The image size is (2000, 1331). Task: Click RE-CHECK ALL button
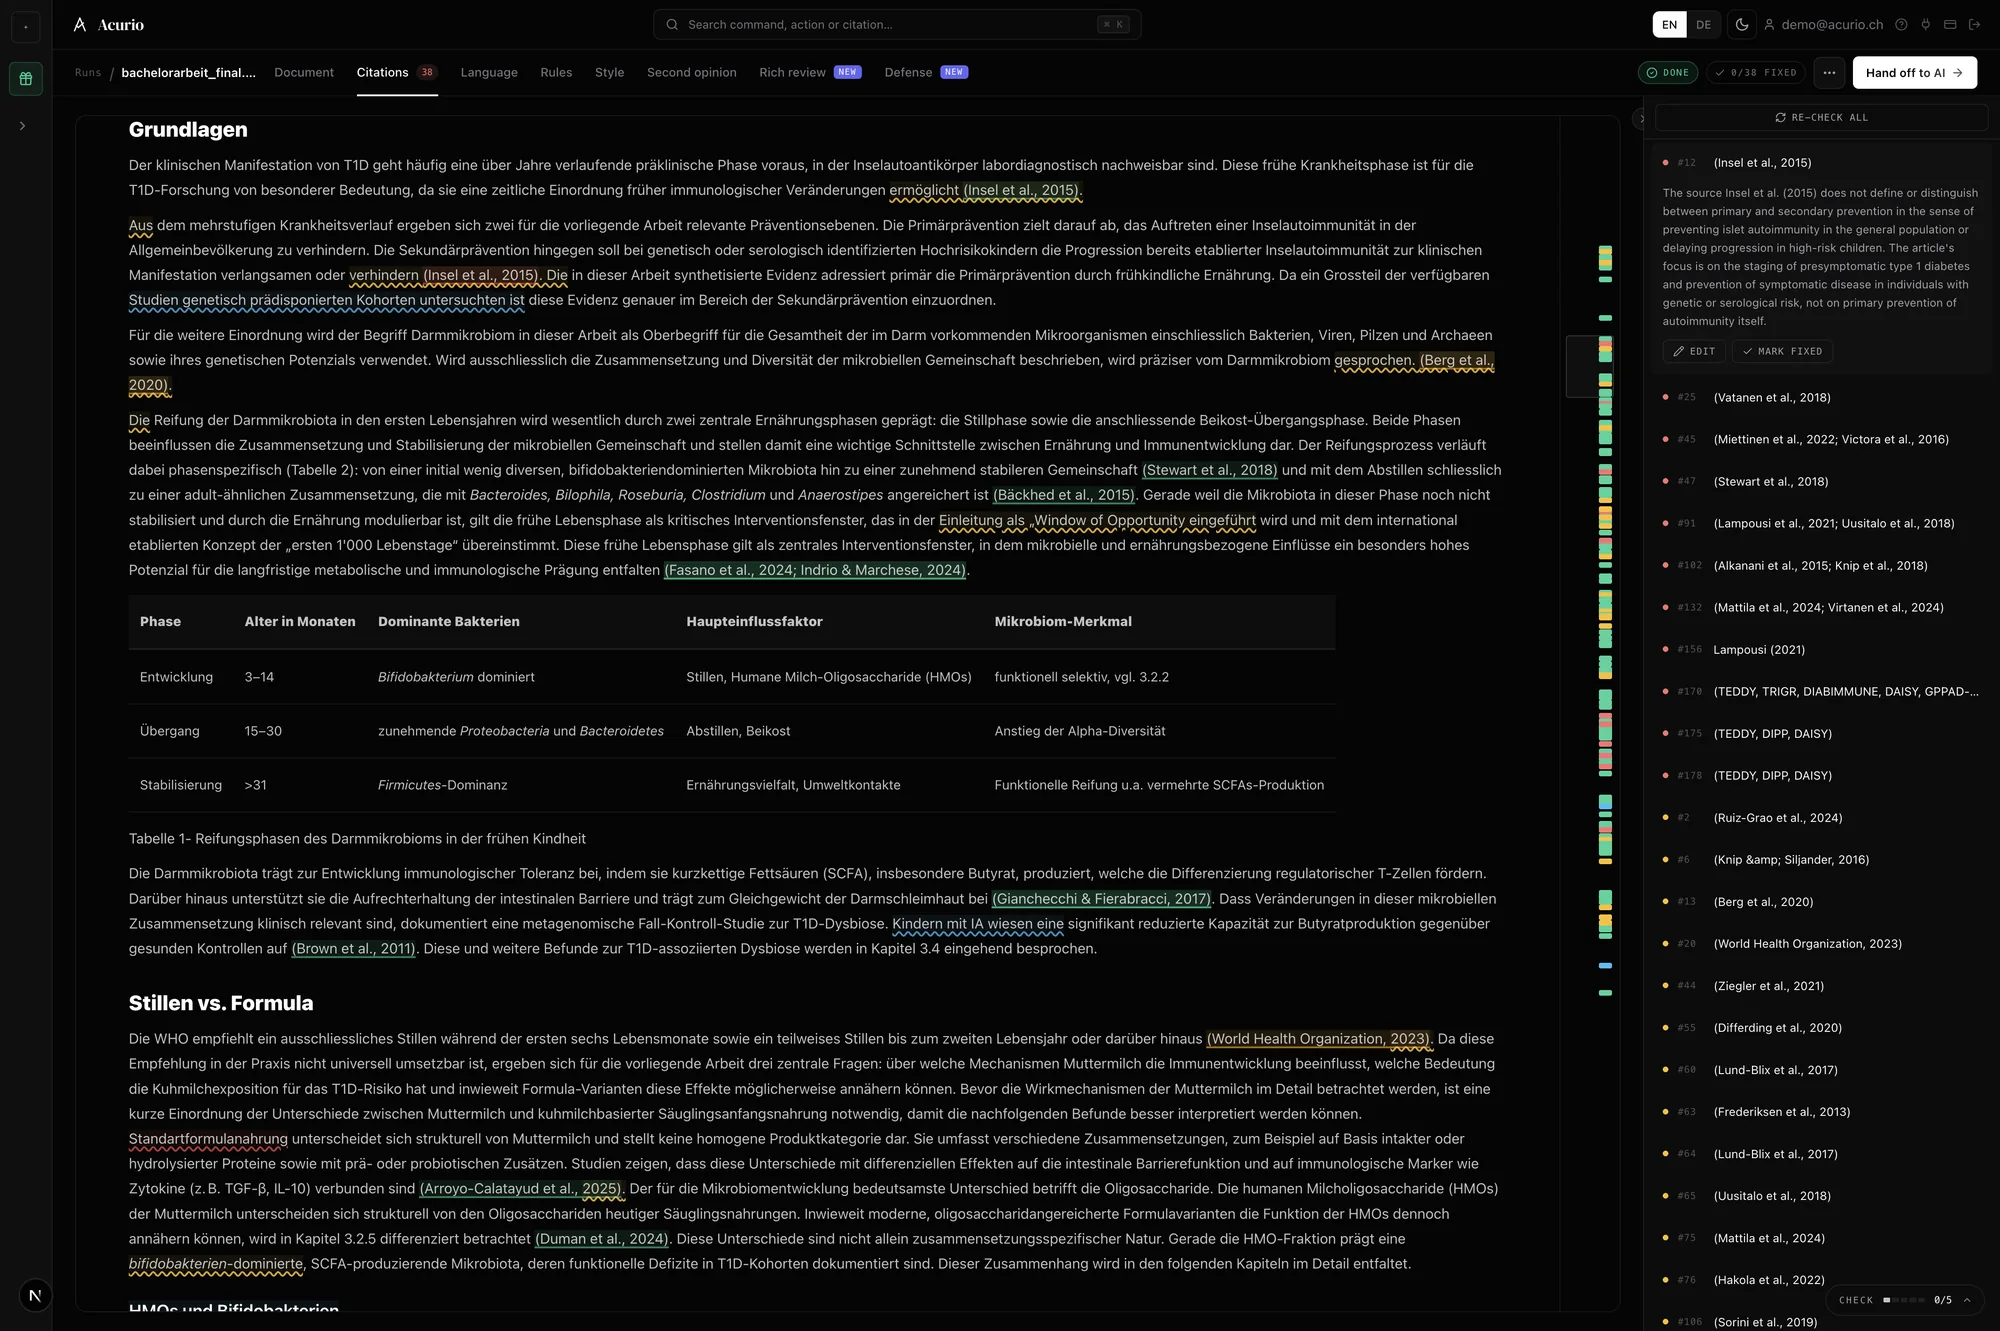1820,118
